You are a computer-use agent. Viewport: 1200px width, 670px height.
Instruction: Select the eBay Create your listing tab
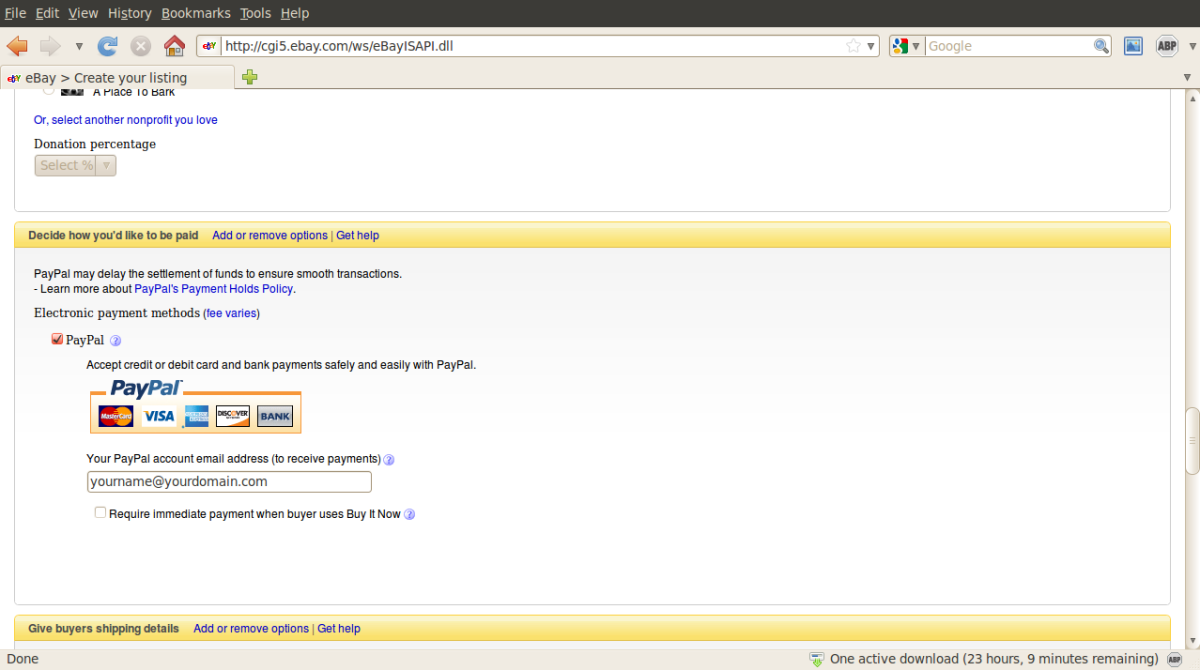(x=110, y=76)
